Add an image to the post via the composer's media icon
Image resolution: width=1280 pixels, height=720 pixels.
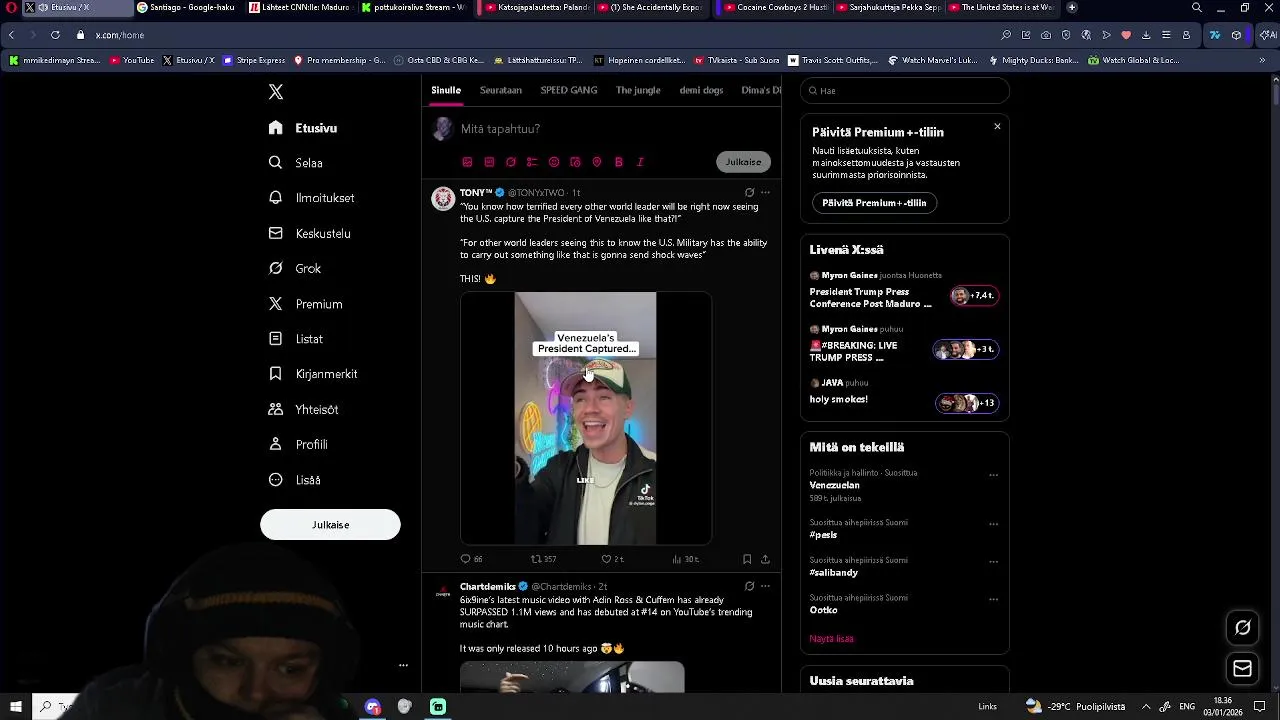pyautogui.click(x=467, y=162)
